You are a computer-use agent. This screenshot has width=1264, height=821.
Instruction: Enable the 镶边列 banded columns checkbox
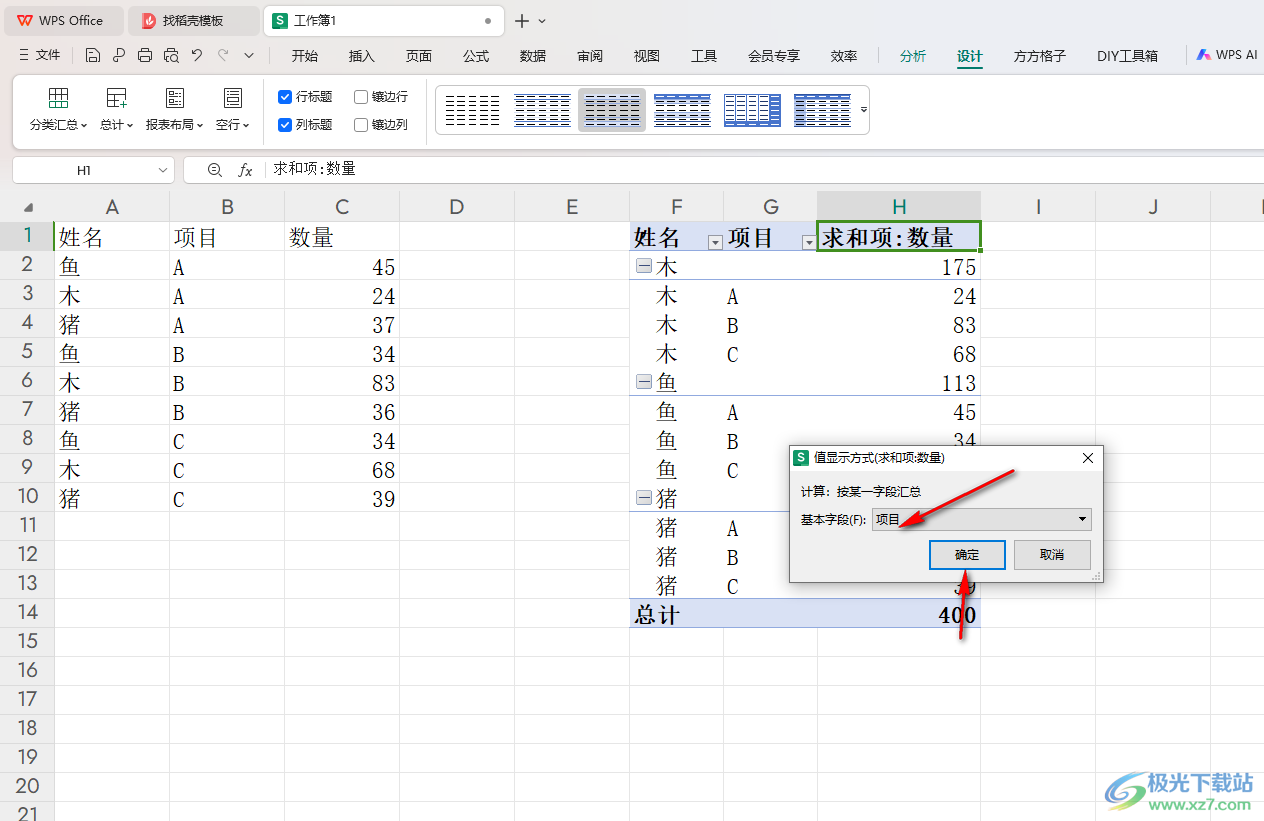pos(361,125)
